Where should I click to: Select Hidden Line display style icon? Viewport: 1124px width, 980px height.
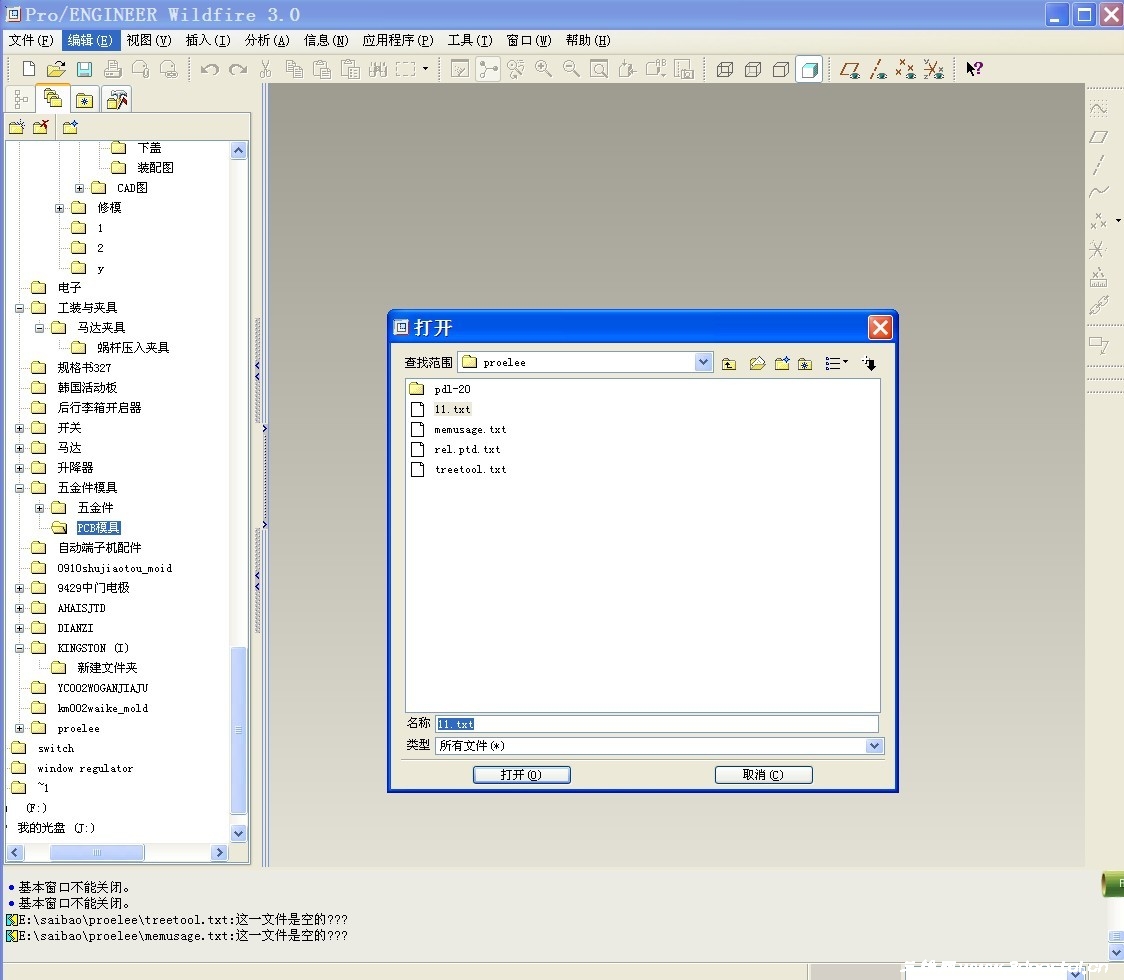[753, 70]
